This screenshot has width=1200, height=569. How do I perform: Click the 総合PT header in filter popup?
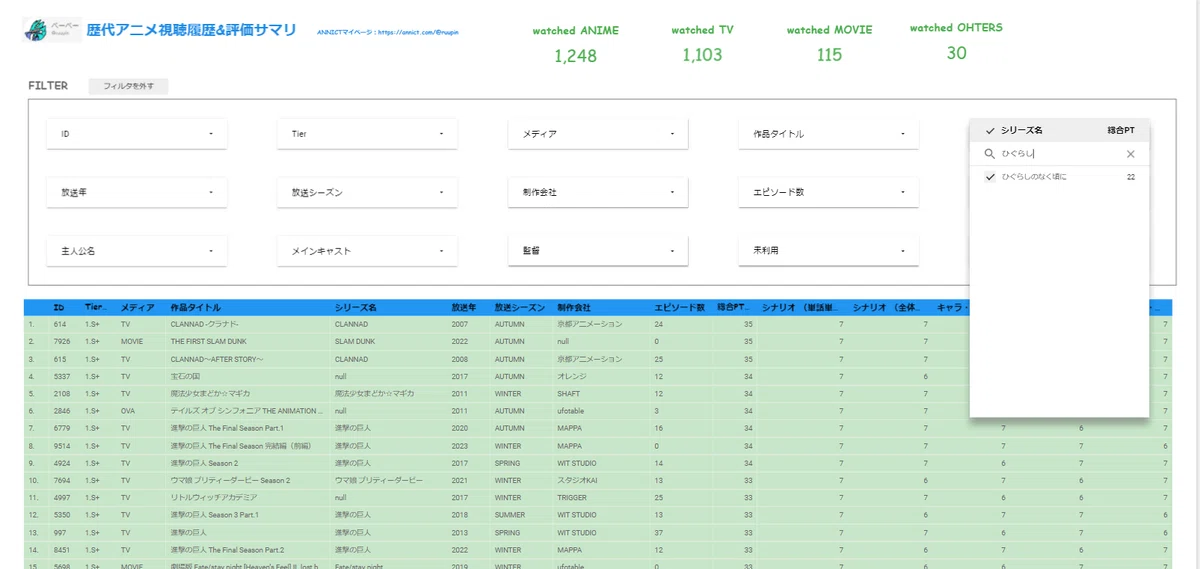(1121, 130)
